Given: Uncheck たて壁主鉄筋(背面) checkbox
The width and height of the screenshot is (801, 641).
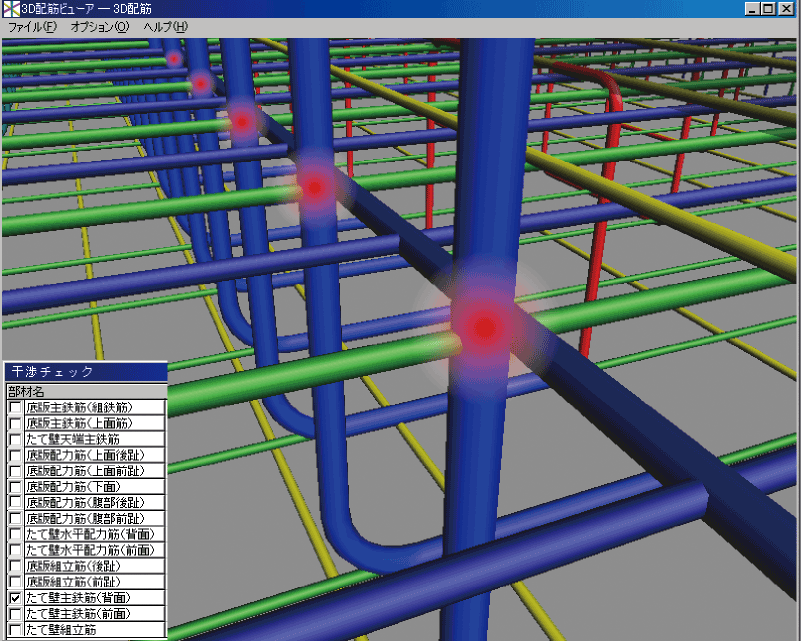Looking at the screenshot, I should [x=15, y=598].
